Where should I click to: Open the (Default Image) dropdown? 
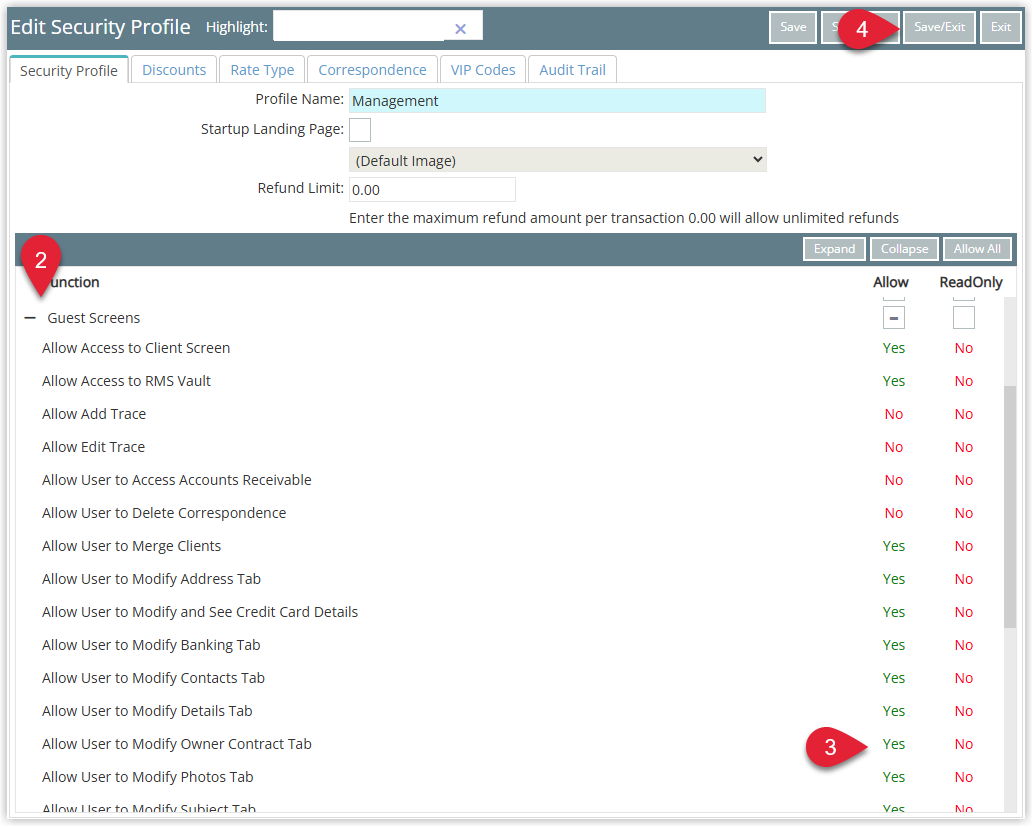[557, 160]
